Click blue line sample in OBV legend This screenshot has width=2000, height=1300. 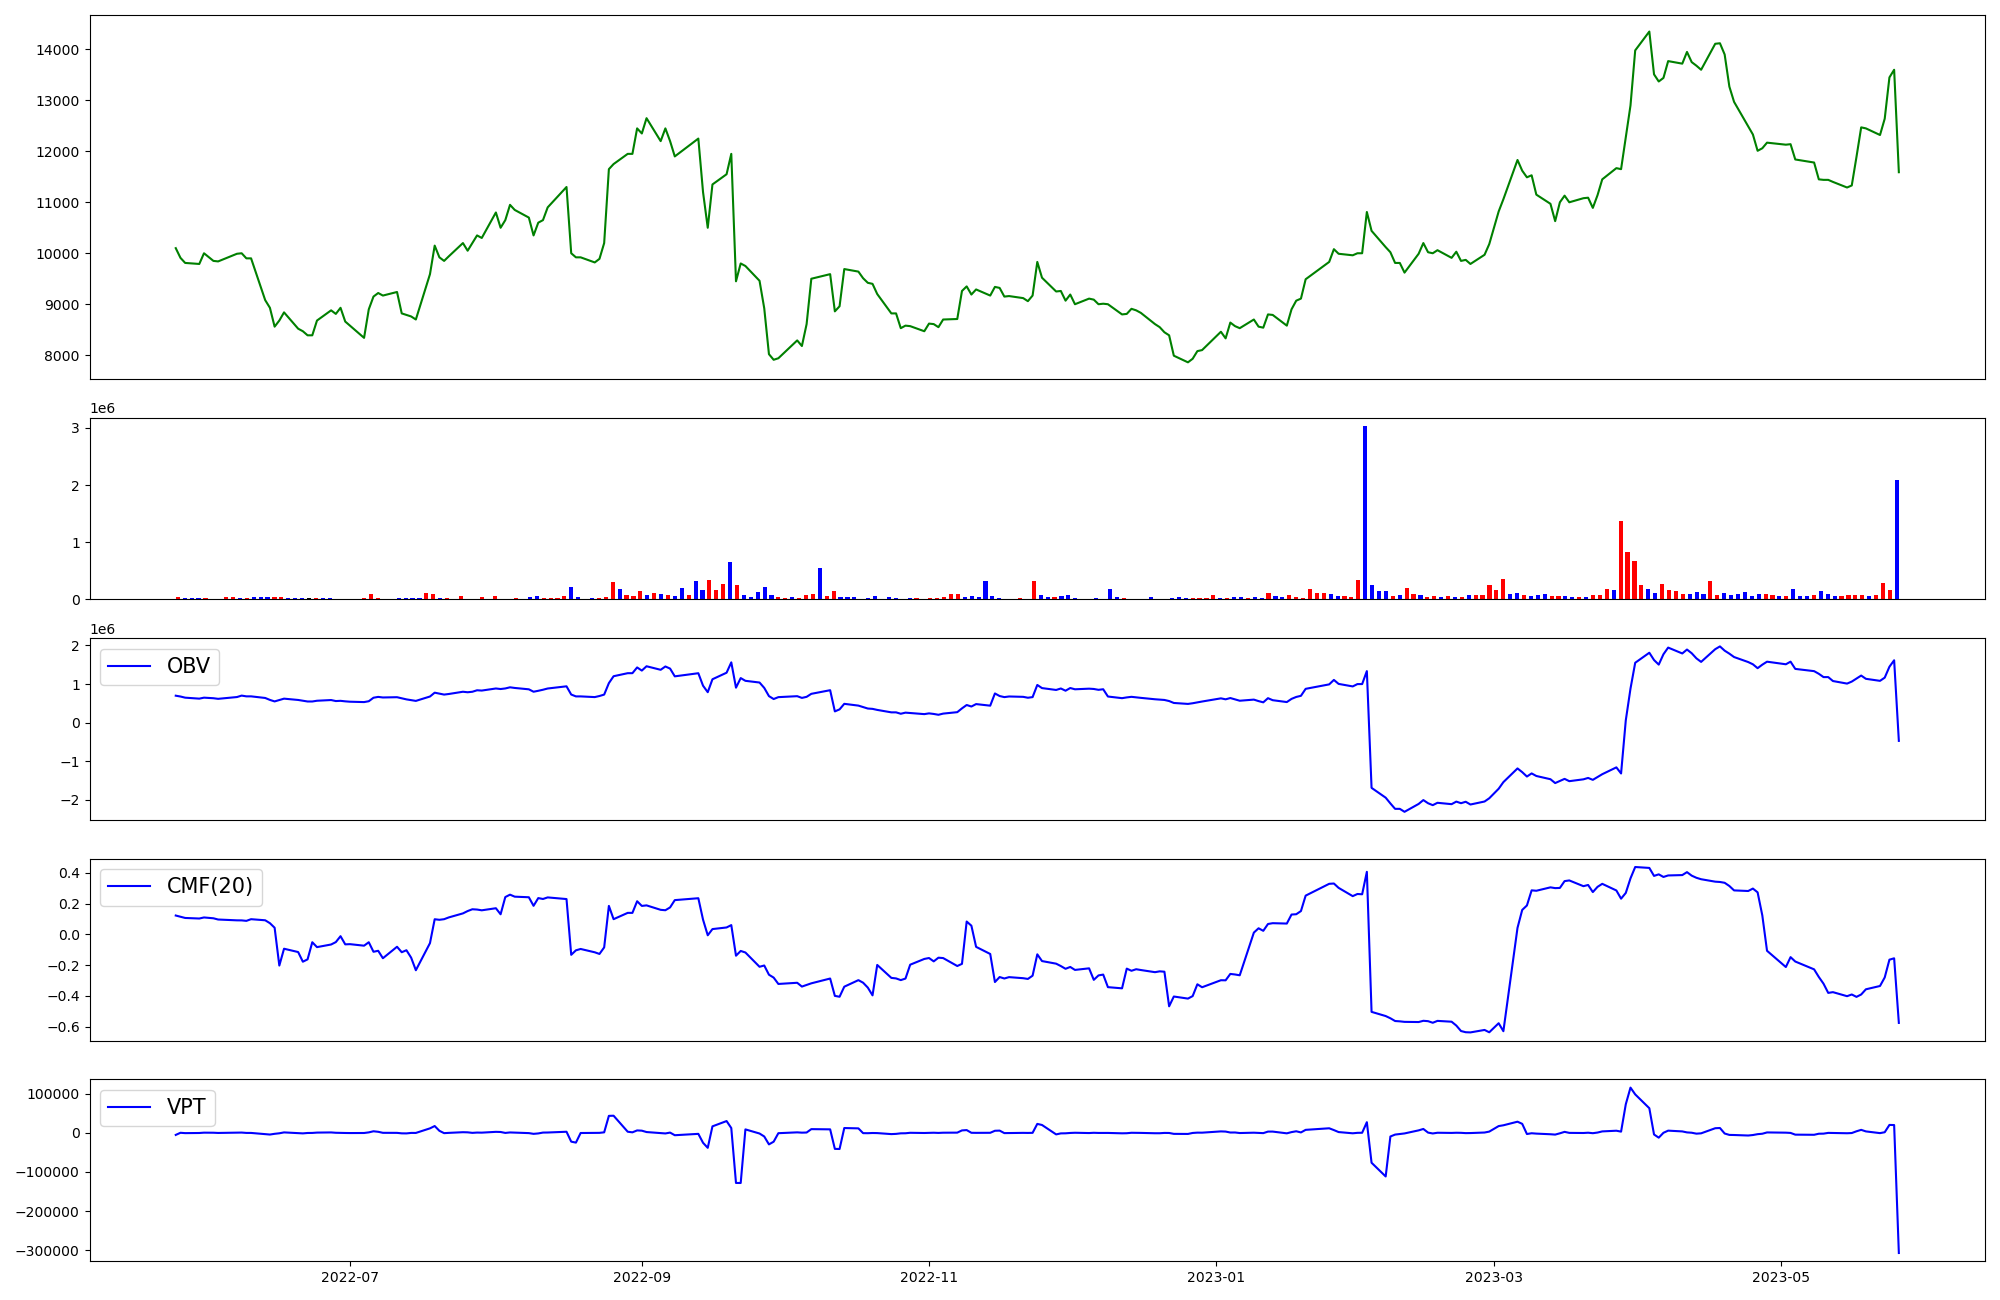(129, 667)
